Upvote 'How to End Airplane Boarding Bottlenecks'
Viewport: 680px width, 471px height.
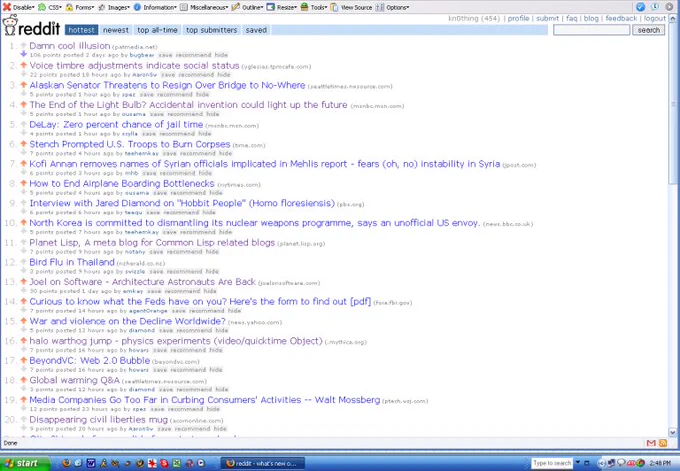[23, 183]
